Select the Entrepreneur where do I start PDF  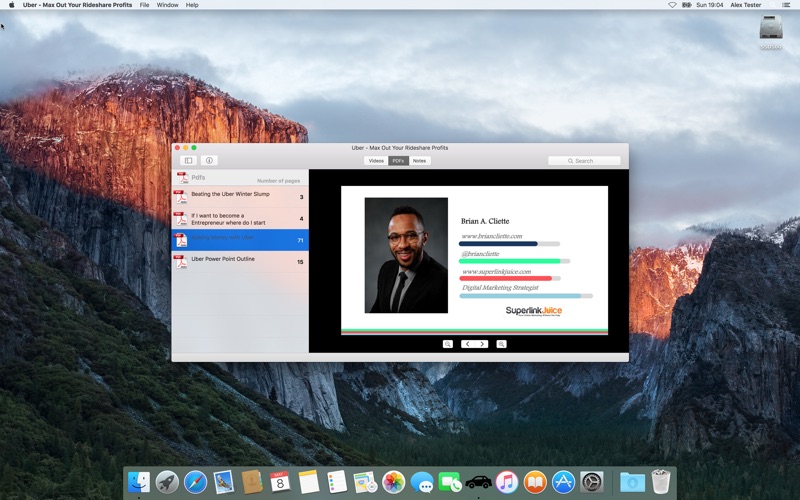pos(240,218)
